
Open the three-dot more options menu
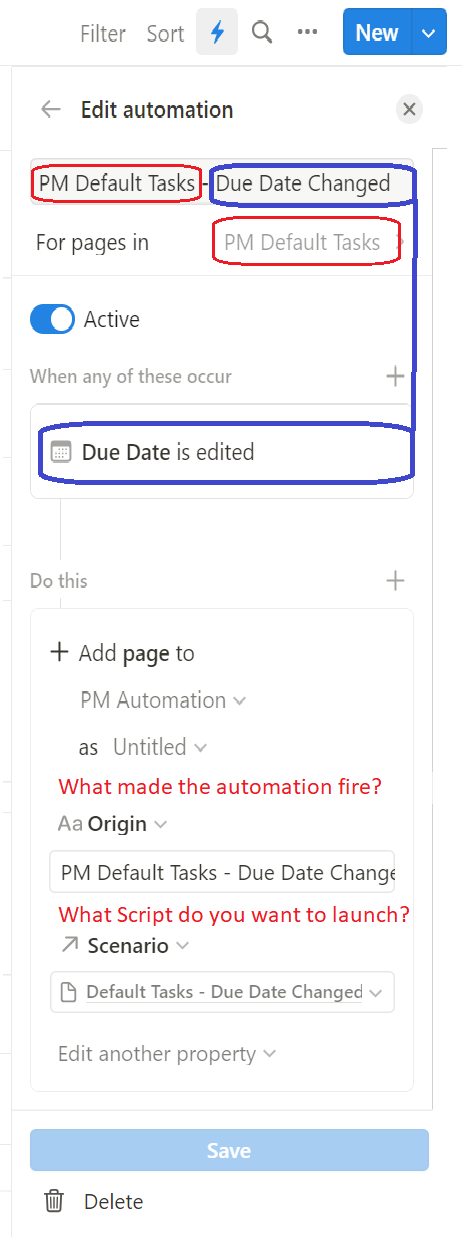point(307,33)
